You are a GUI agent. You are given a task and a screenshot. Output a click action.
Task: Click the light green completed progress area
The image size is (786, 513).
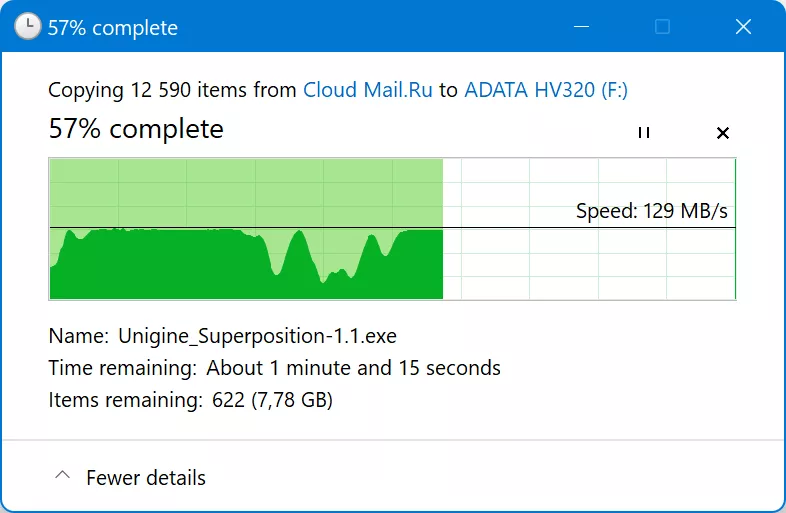[246, 193]
